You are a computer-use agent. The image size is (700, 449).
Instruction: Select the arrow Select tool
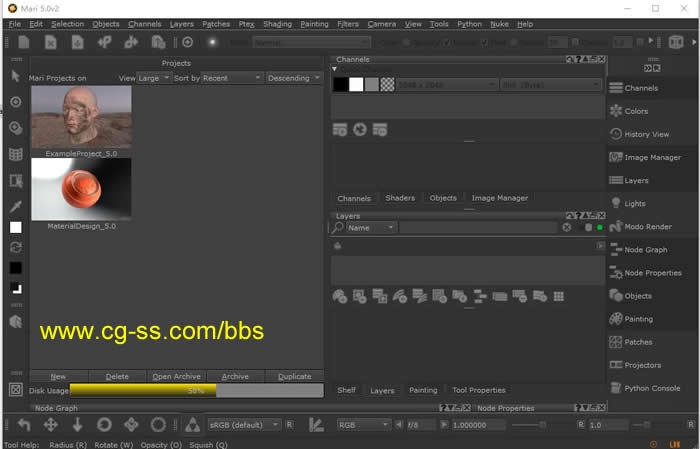click(x=15, y=76)
